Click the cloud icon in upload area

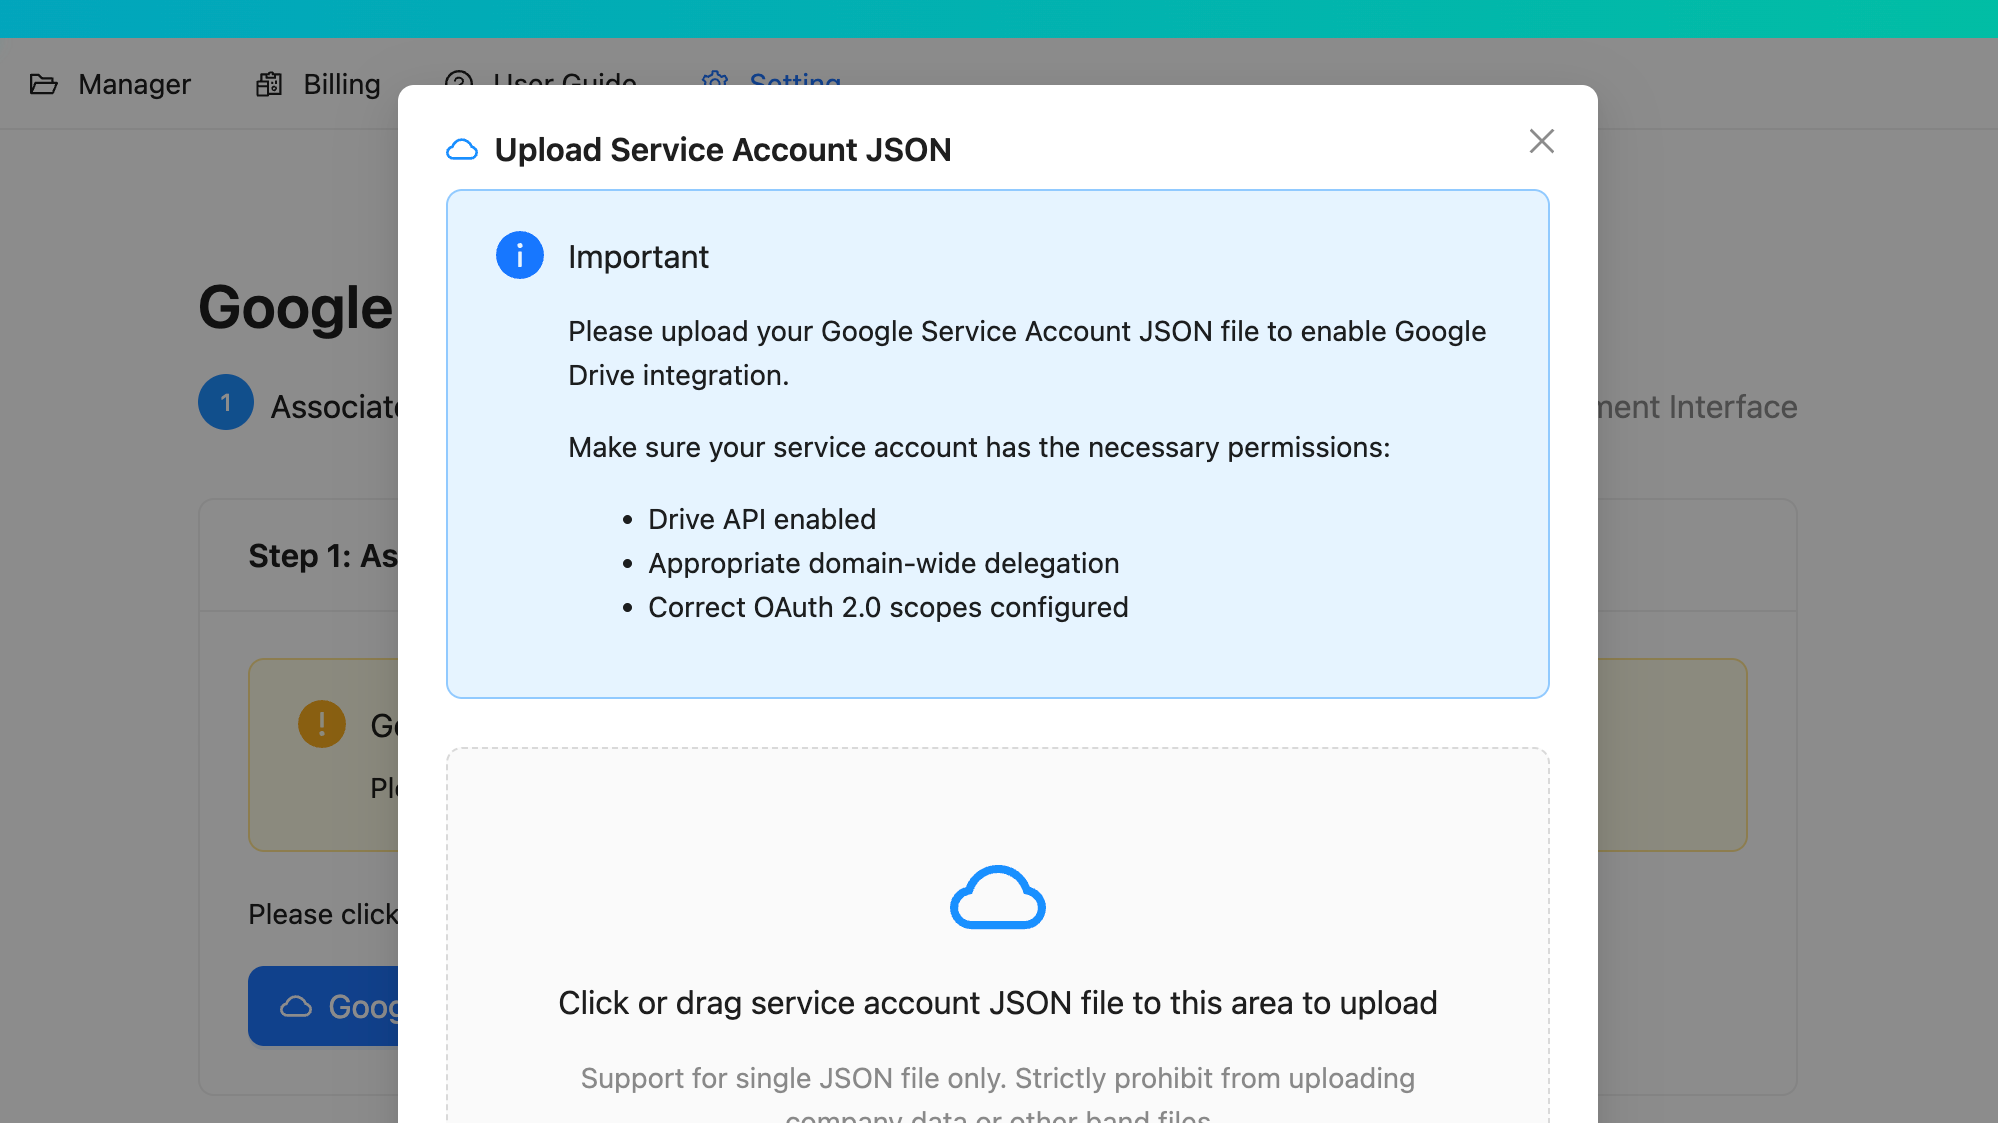coord(997,897)
